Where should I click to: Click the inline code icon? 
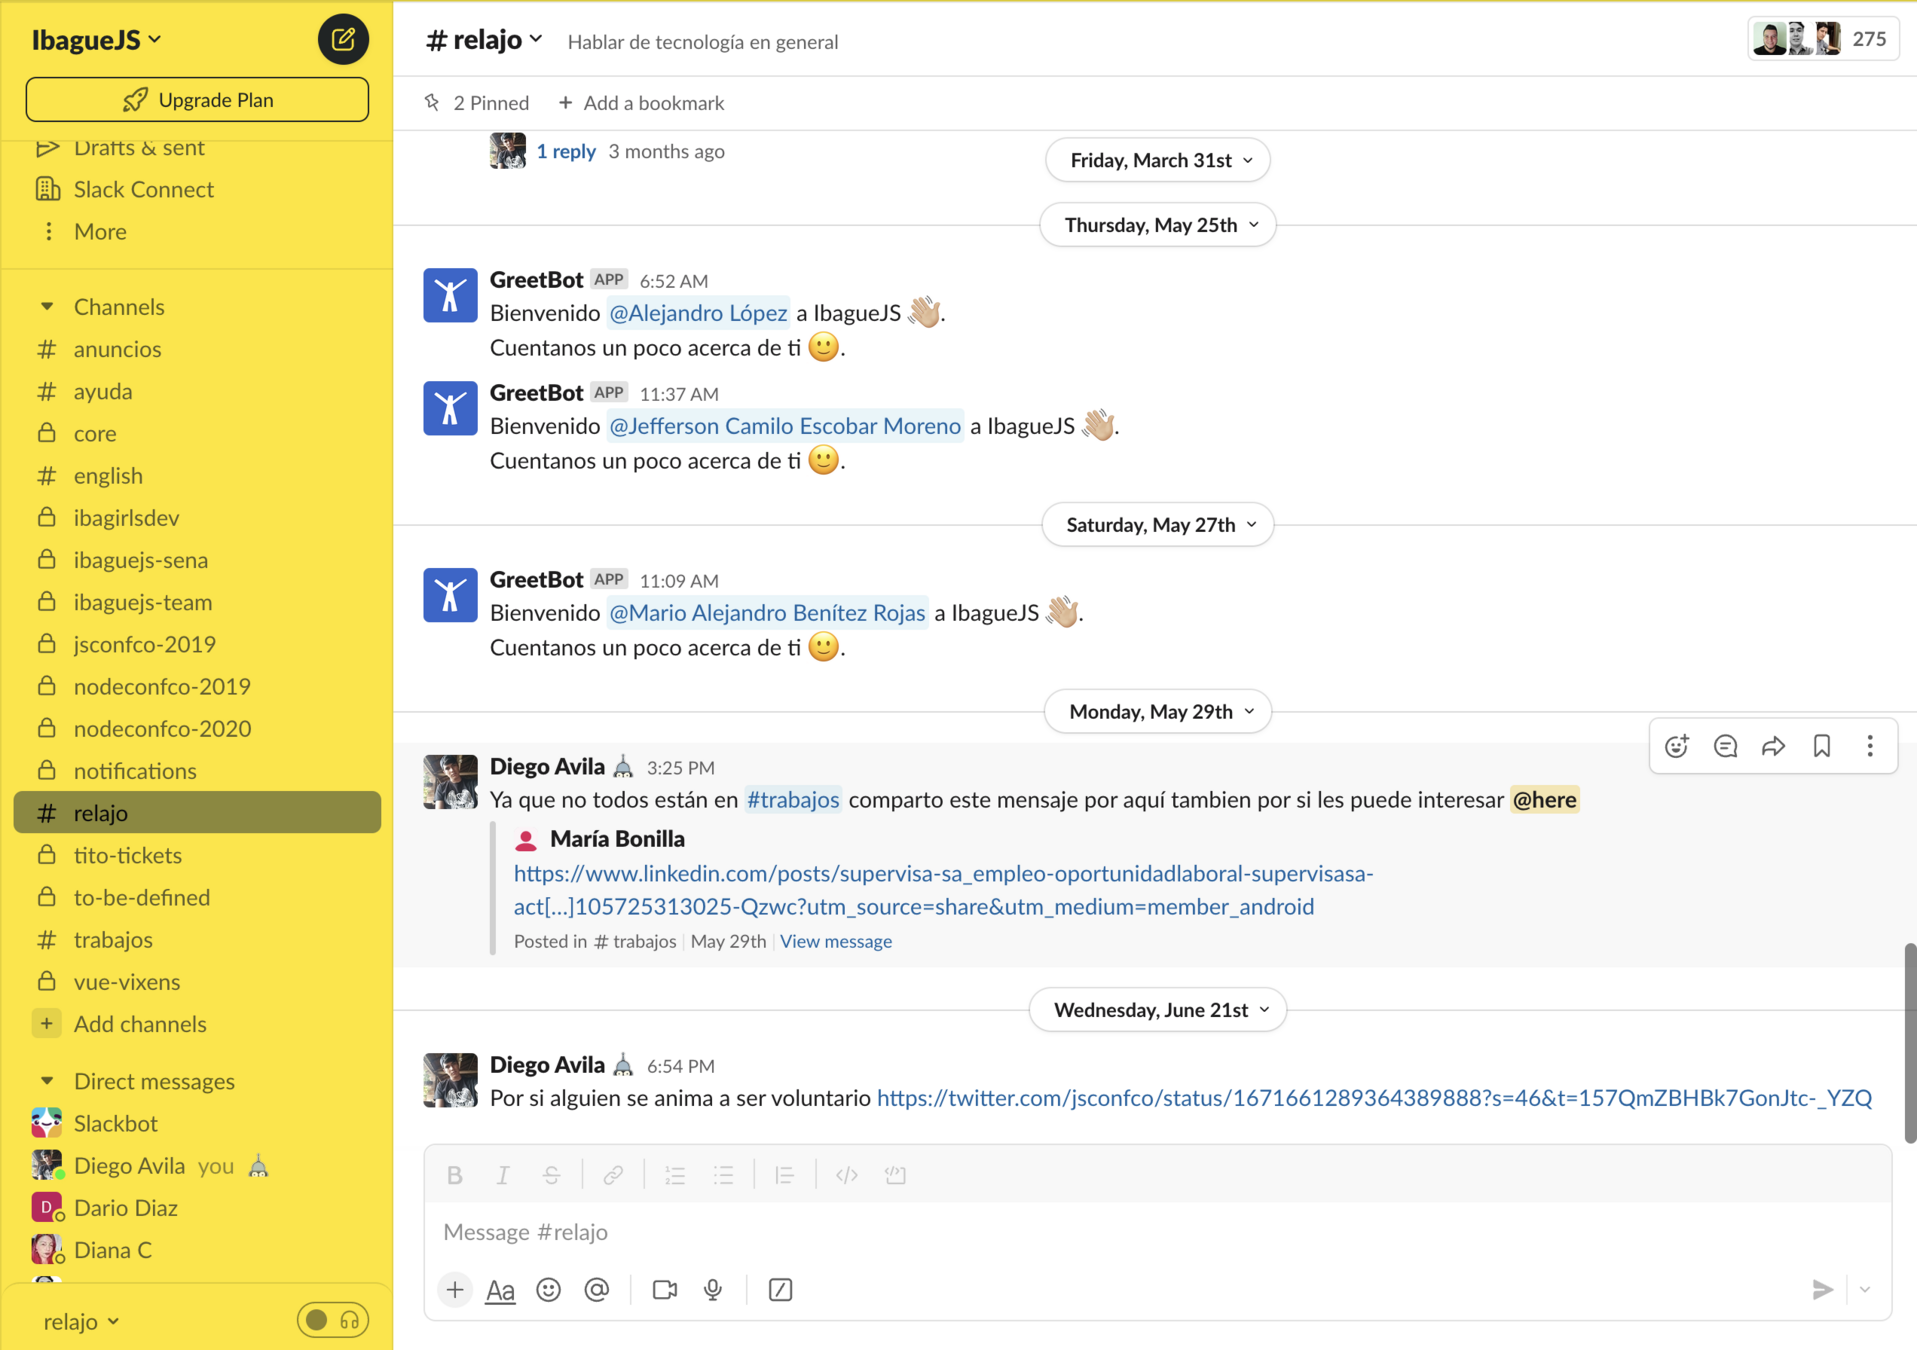pos(847,1175)
